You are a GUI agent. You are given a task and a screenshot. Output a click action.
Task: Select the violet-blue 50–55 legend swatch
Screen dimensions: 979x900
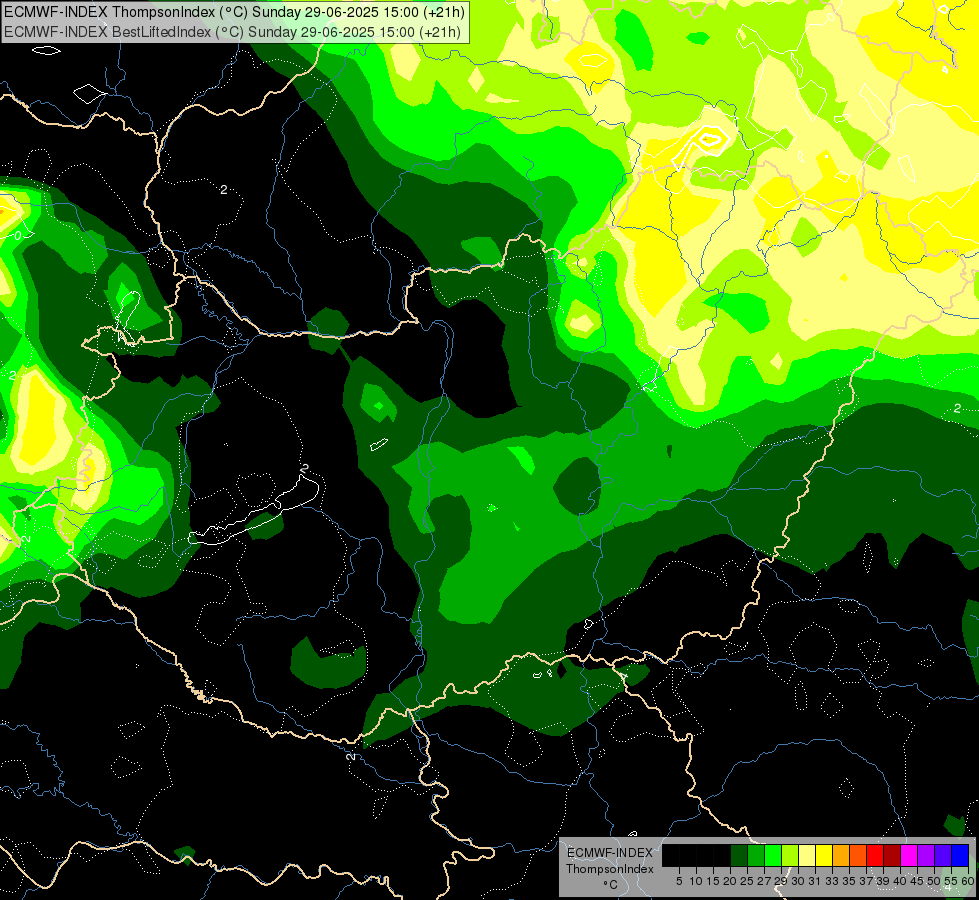[x=943, y=855]
